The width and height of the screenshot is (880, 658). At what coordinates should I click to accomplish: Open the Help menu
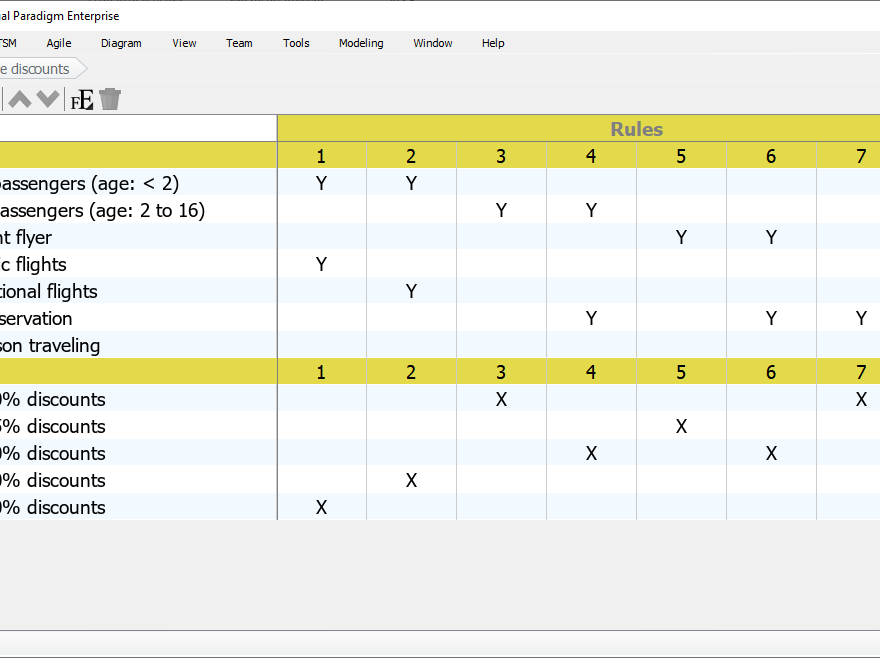[x=493, y=43]
